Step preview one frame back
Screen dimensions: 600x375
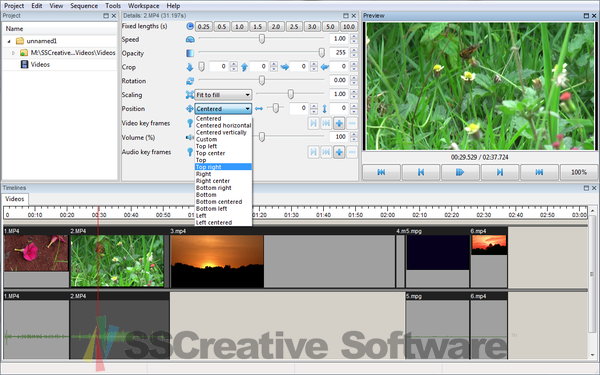click(421, 172)
